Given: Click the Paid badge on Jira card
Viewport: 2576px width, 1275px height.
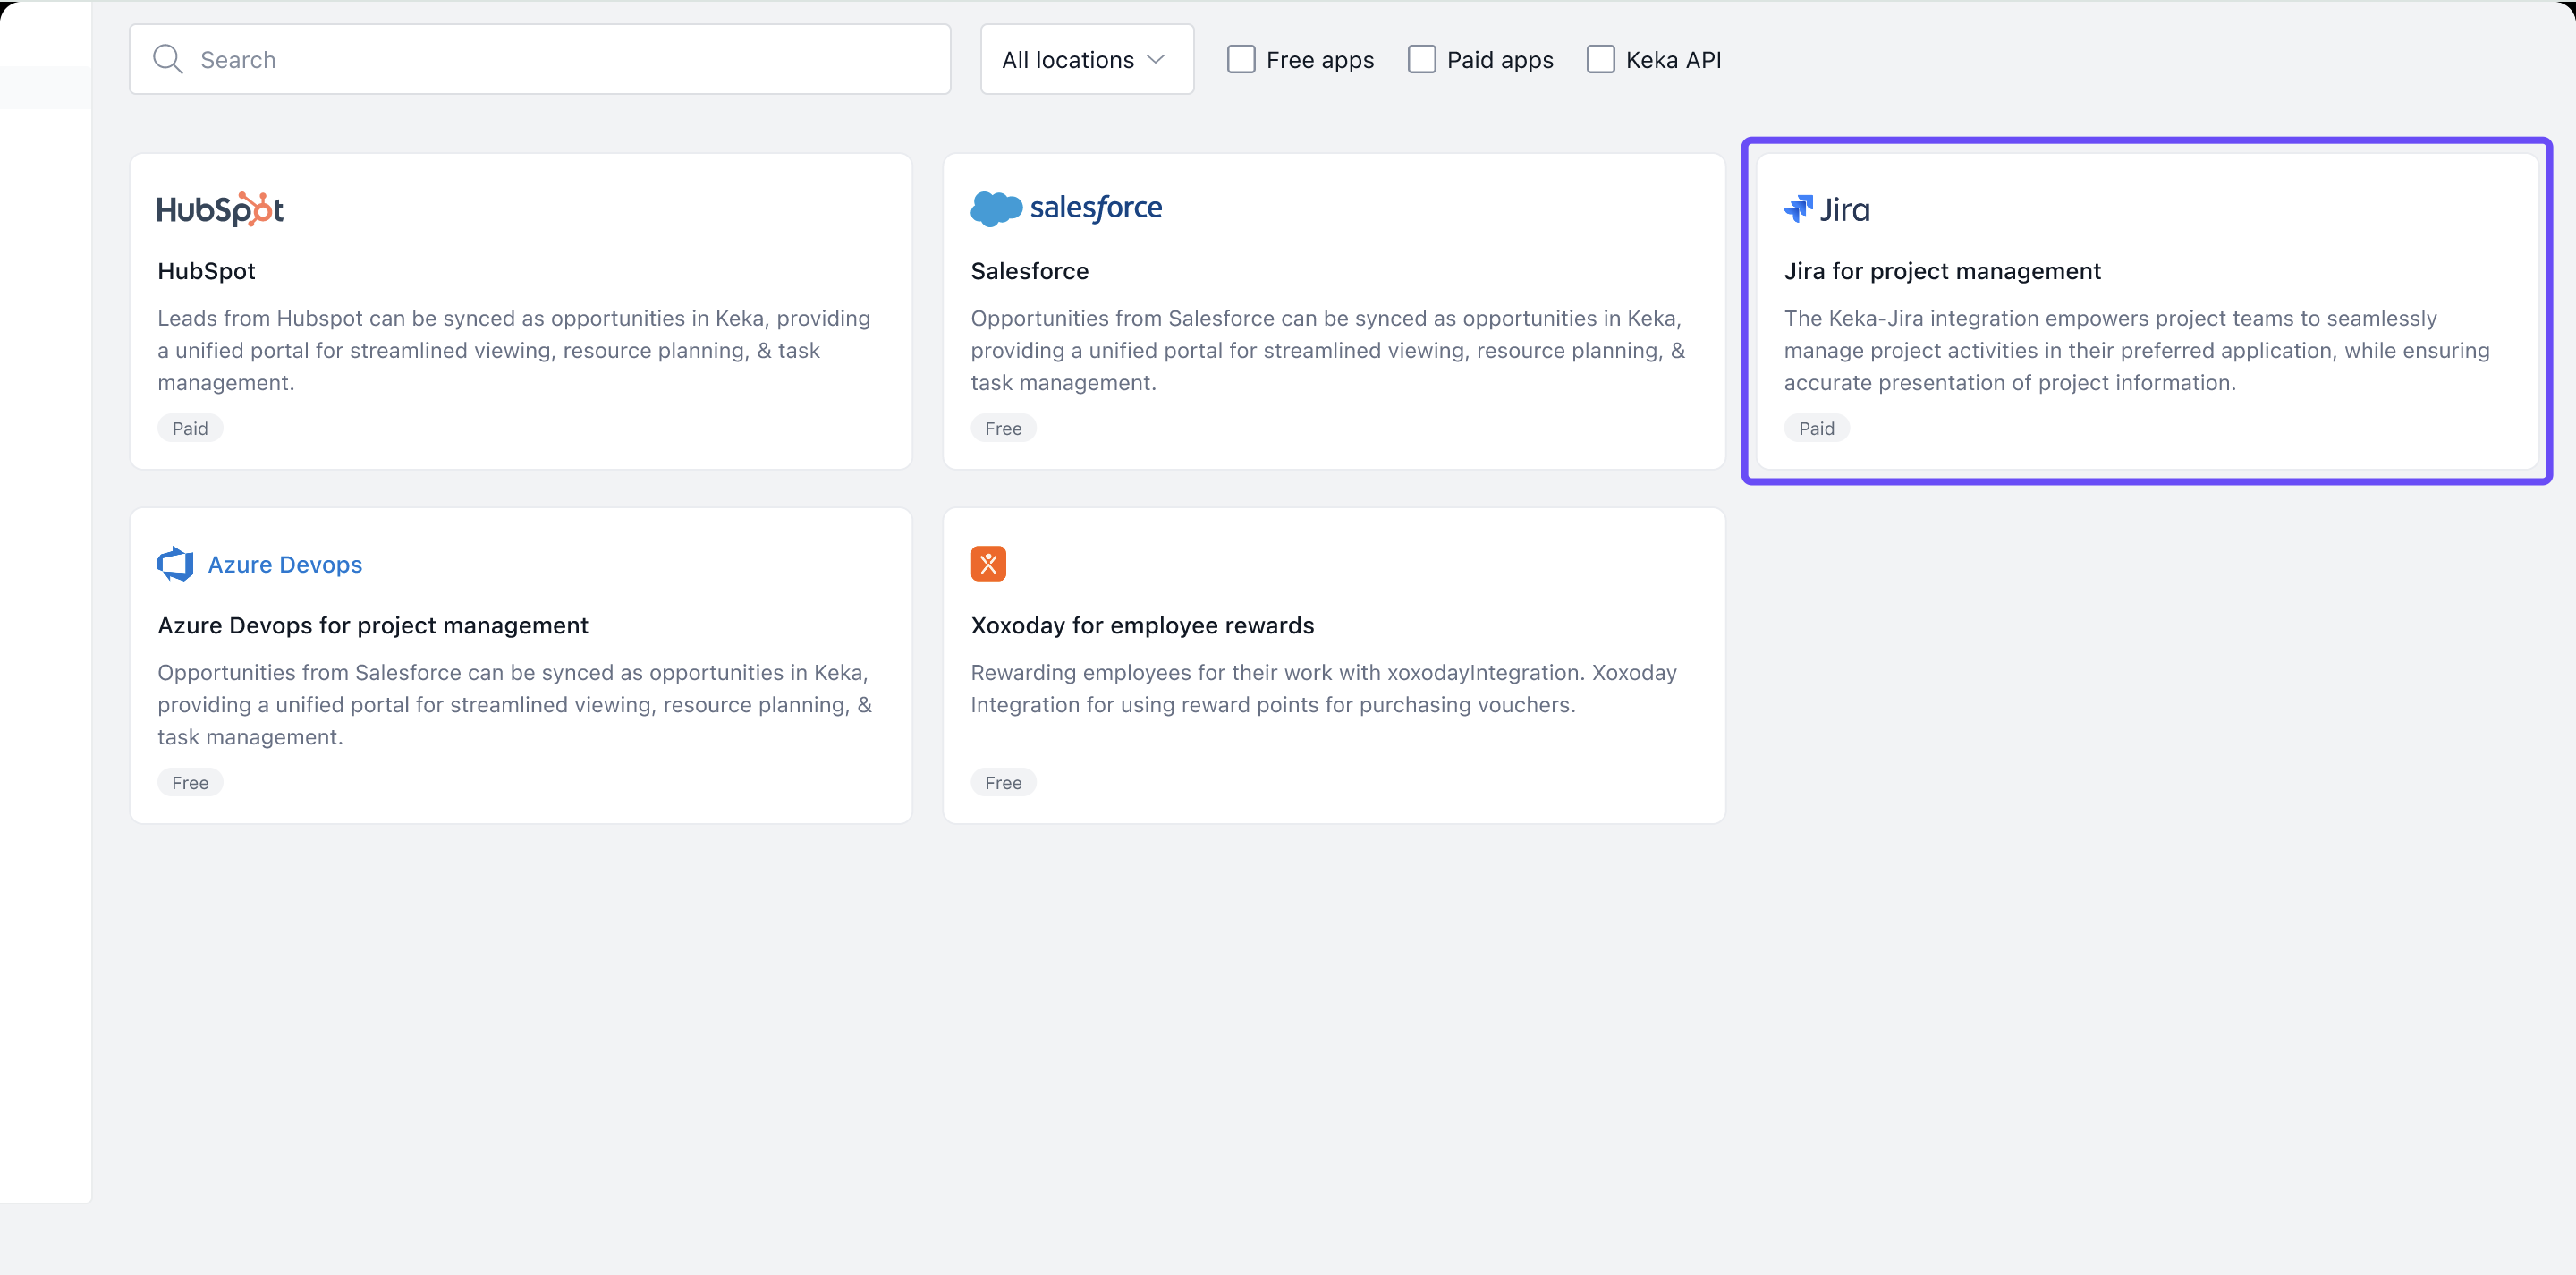Looking at the screenshot, I should pos(1816,428).
